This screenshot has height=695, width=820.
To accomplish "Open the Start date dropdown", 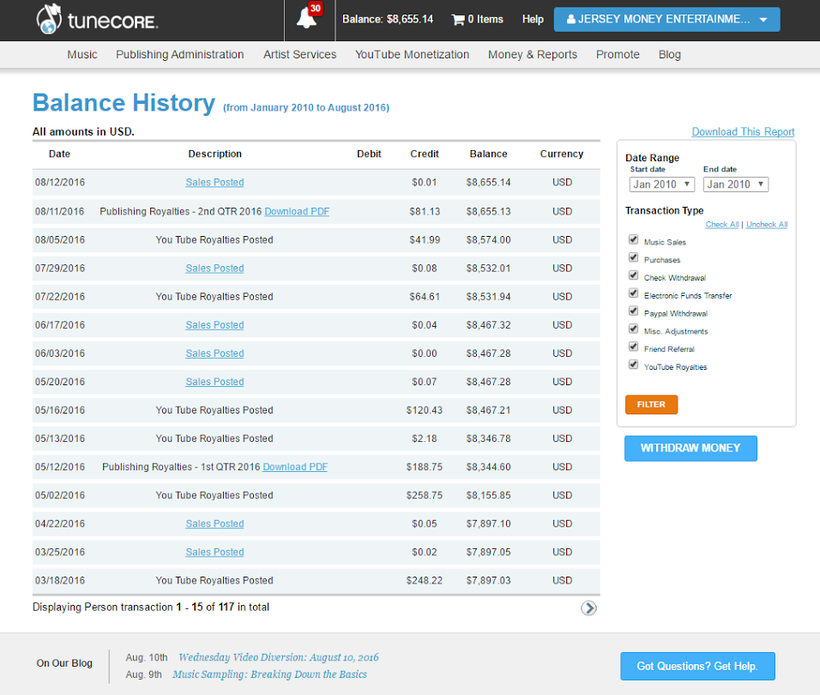I will [x=662, y=185].
